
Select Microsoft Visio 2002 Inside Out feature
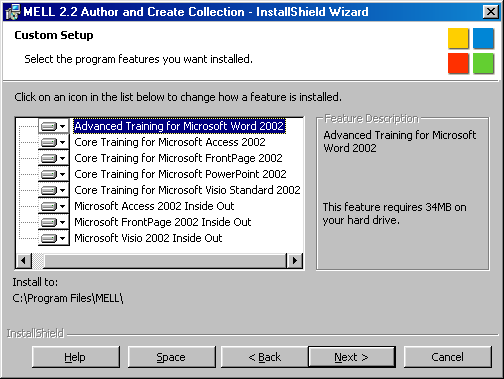click(148, 238)
